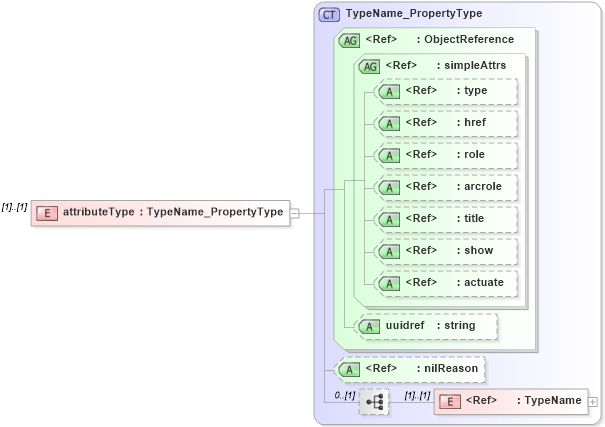Image resolution: width=605 pixels, height=427 pixels.
Task: Select the ': role' attribute label
Action: click(471, 154)
